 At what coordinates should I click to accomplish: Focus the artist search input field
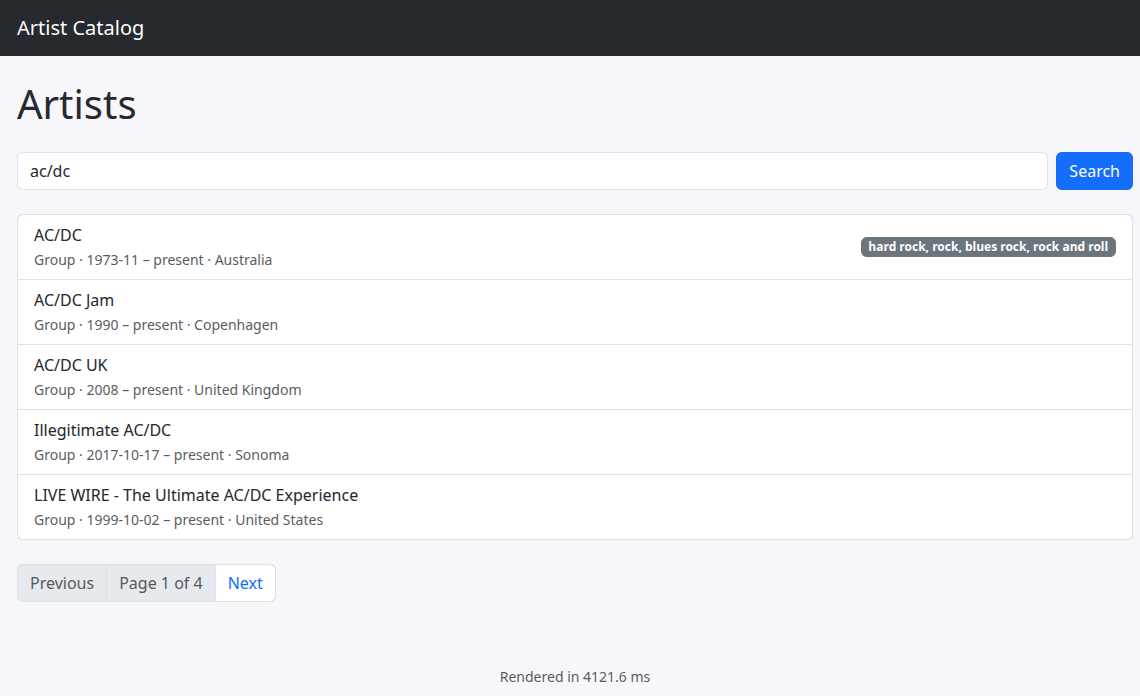(532, 171)
